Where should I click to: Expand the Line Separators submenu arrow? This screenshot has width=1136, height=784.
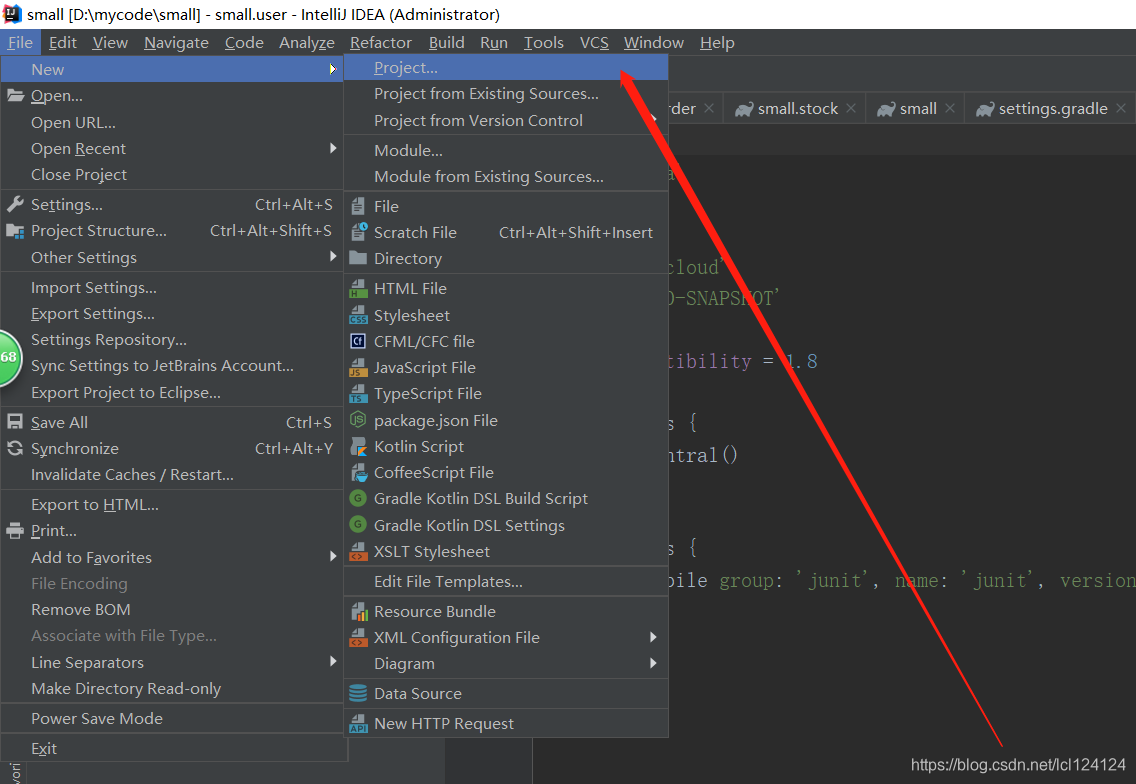(x=333, y=662)
